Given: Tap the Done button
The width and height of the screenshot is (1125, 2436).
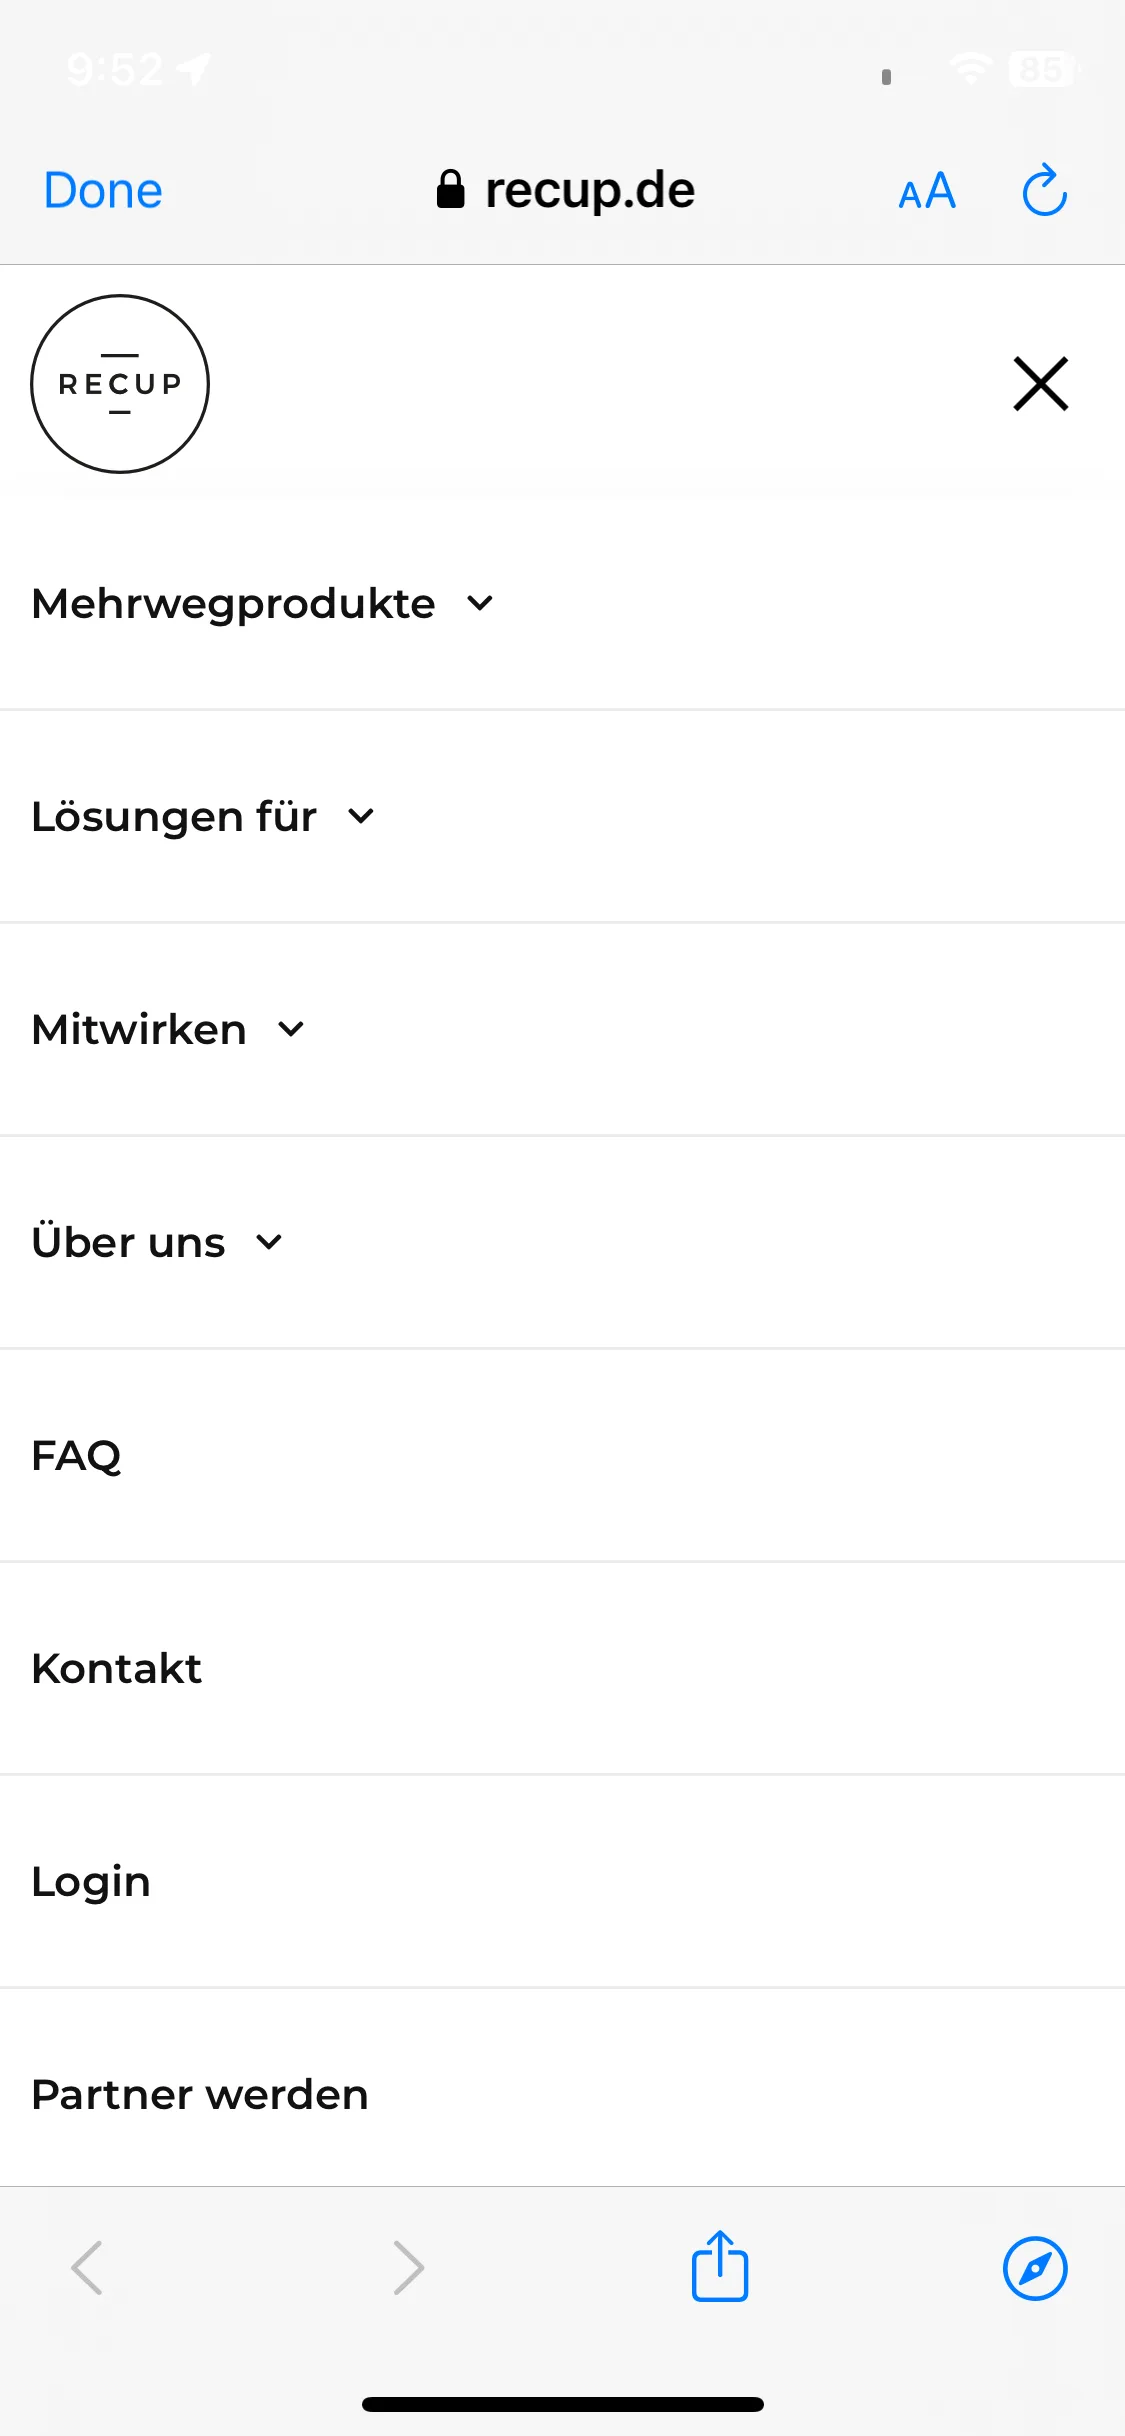Looking at the screenshot, I should (103, 190).
